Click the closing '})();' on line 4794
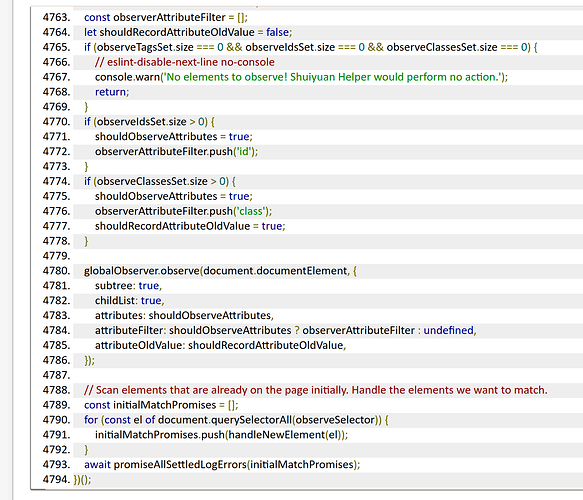This screenshot has height=500, width=583. pyautogui.click(x=82, y=479)
